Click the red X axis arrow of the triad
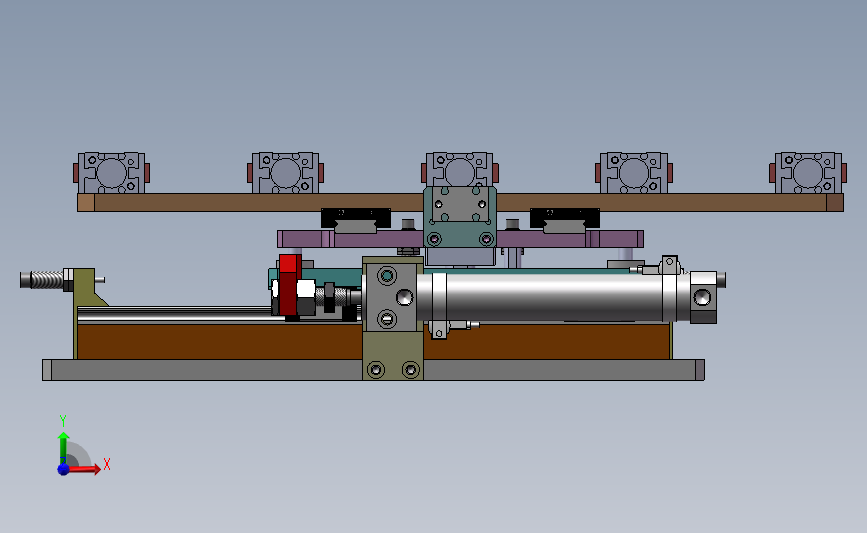The image size is (867, 533). (83, 469)
